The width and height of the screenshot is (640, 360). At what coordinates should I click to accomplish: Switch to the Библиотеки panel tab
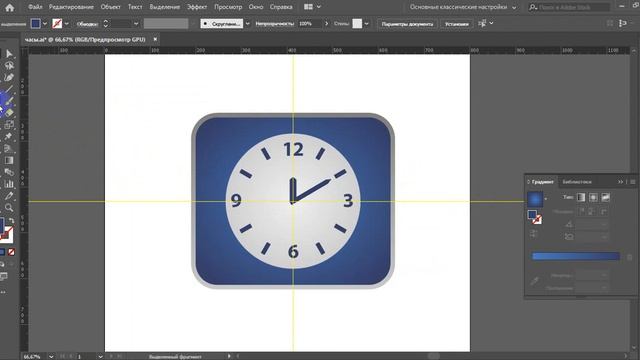(x=577, y=182)
